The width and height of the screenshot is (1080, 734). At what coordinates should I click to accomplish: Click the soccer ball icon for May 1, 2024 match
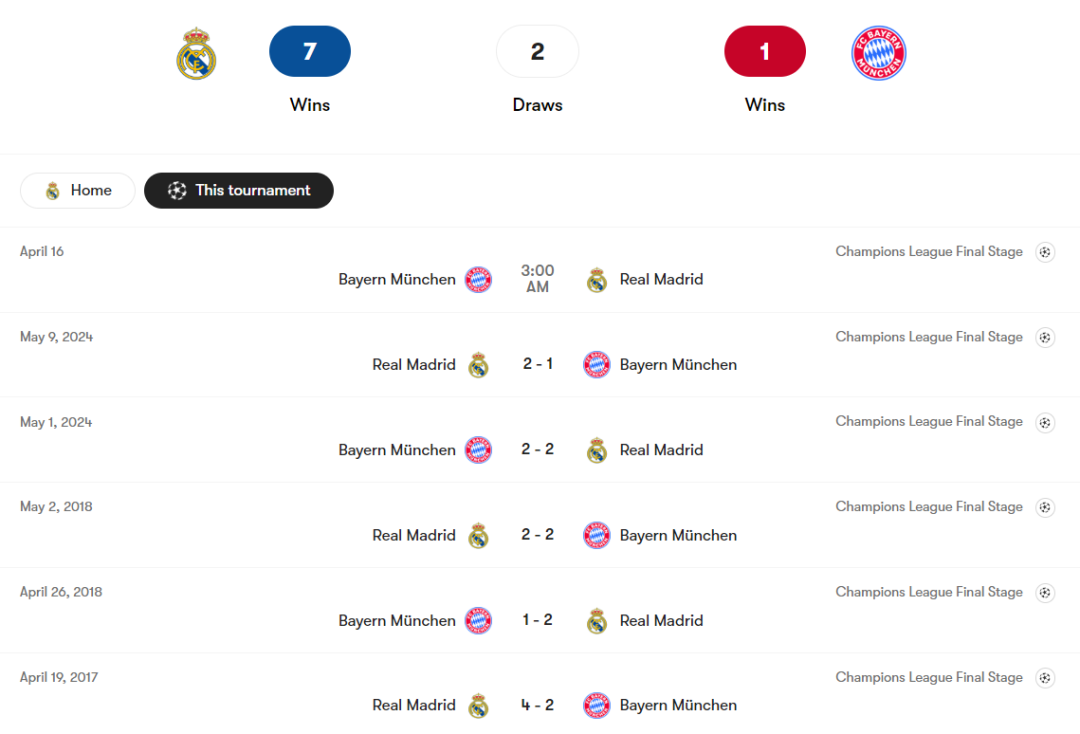click(1045, 422)
